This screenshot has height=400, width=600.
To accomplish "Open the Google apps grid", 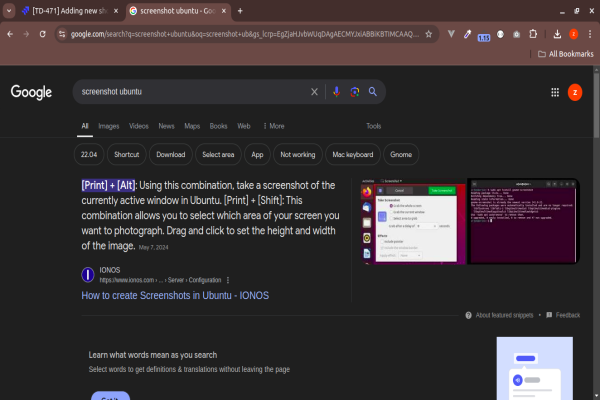I will coord(555,92).
